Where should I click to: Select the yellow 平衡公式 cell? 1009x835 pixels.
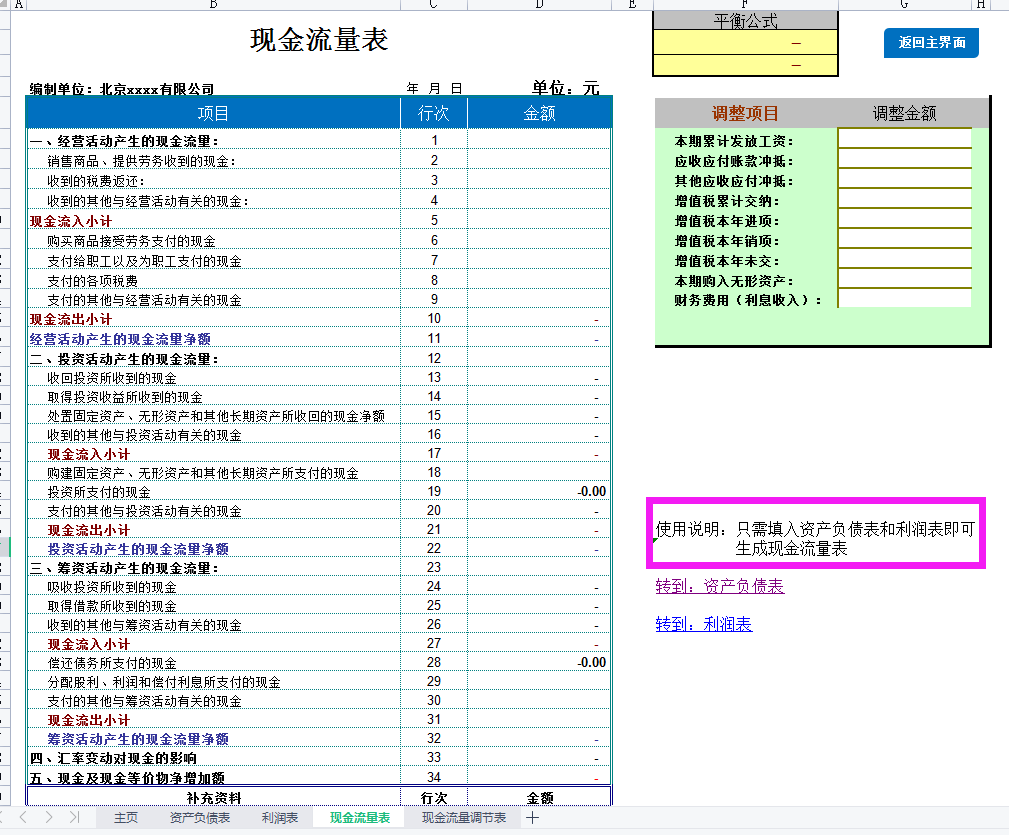click(745, 43)
